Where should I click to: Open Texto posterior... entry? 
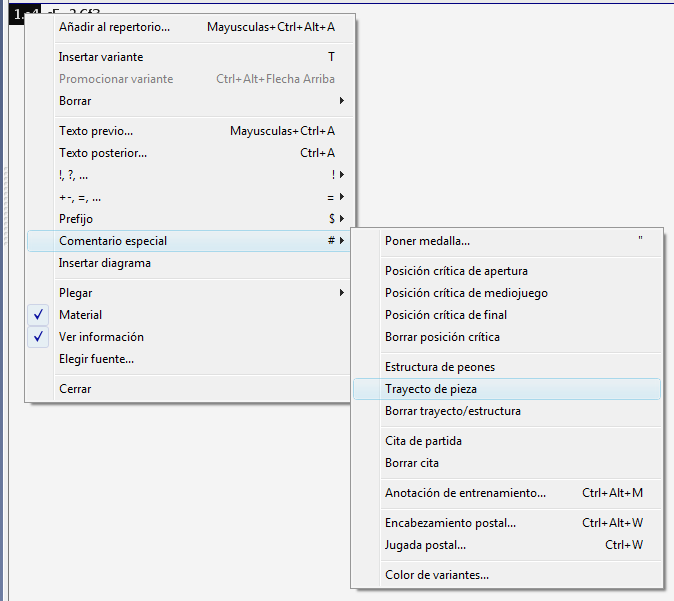190,153
